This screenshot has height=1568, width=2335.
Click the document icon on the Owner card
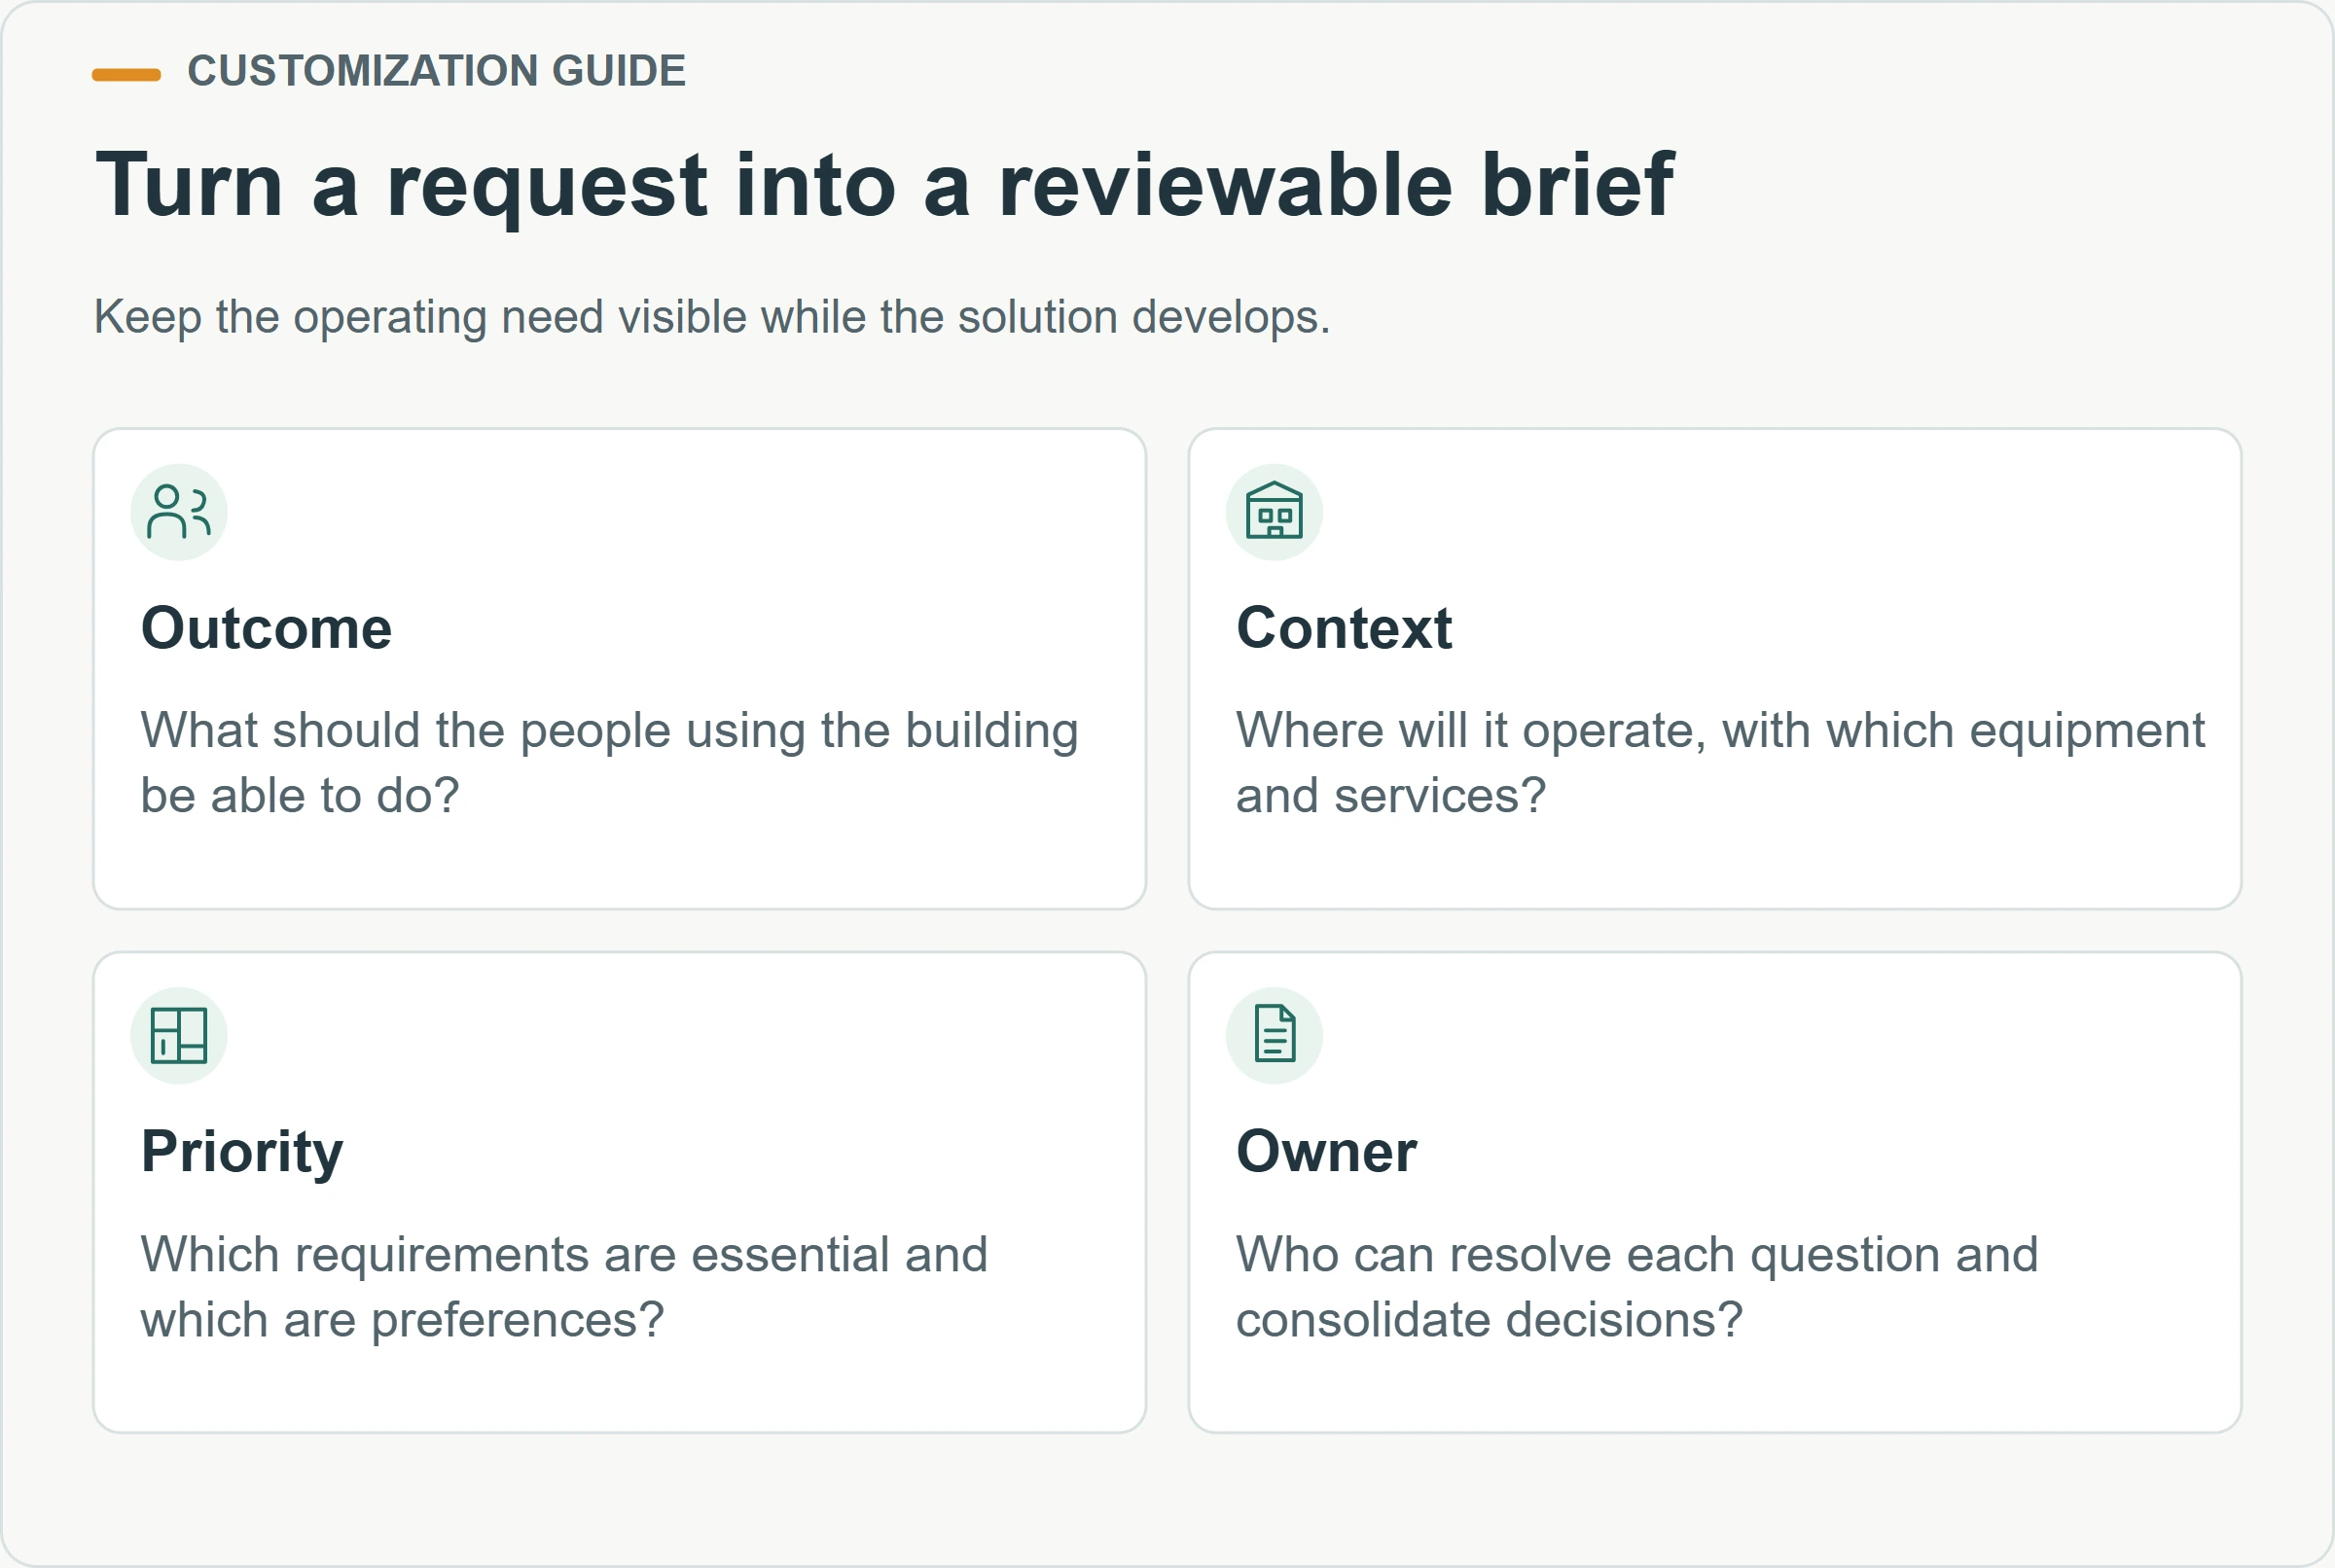click(1274, 1035)
